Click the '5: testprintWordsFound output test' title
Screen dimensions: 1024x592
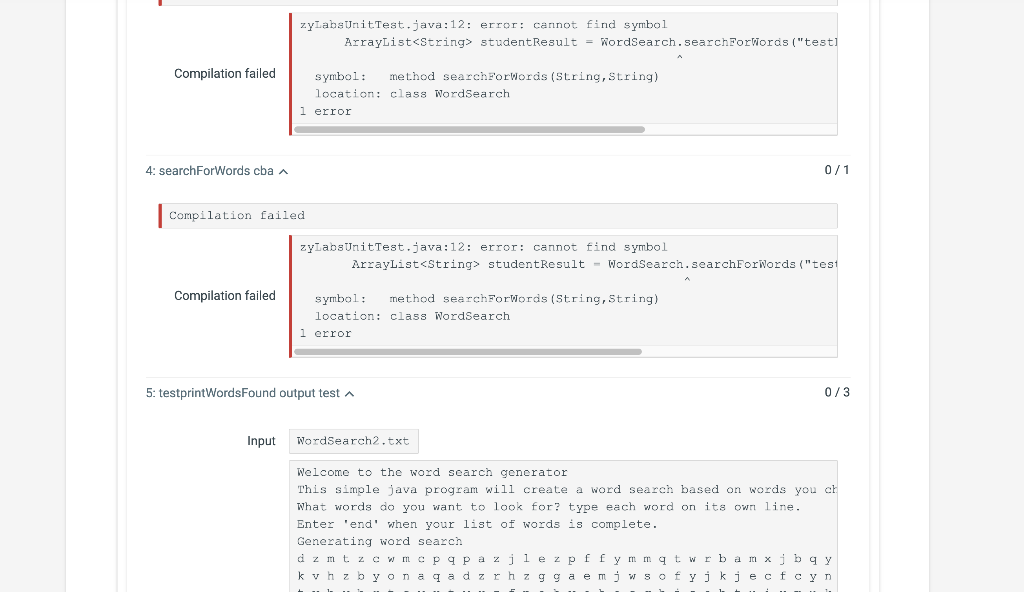(242, 393)
